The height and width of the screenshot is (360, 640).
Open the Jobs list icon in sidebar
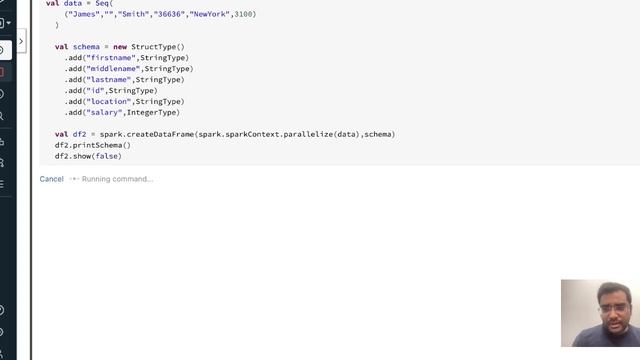tap(3, 184)
